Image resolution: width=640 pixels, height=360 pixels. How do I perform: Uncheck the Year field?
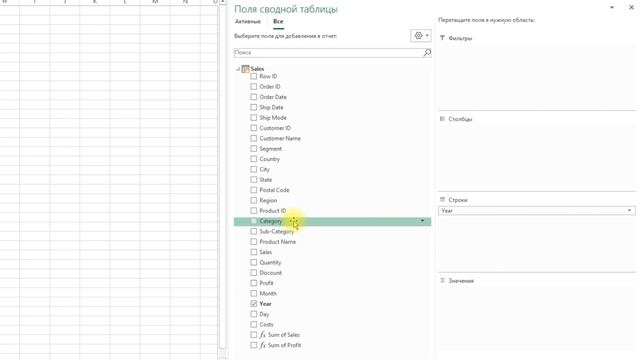point(253,304)
